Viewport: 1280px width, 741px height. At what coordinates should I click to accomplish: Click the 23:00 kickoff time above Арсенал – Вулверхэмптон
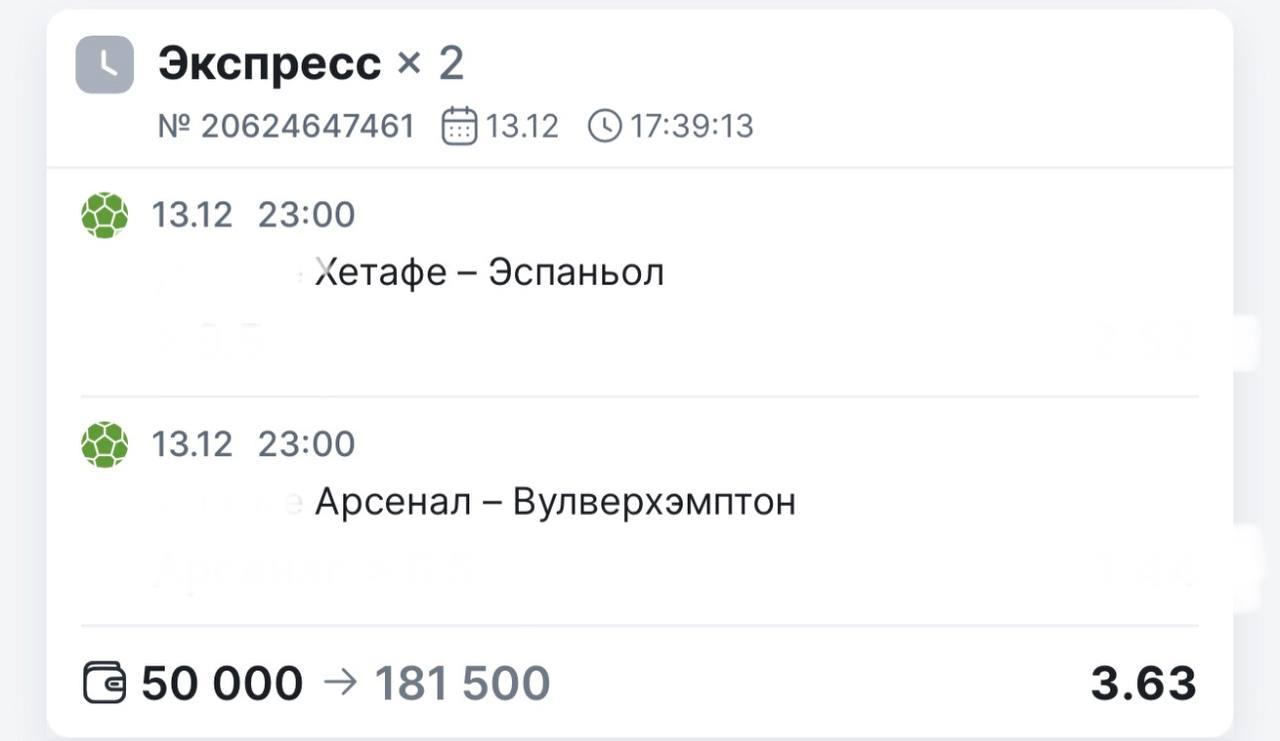pyautogui.click(x=306, y=444)
